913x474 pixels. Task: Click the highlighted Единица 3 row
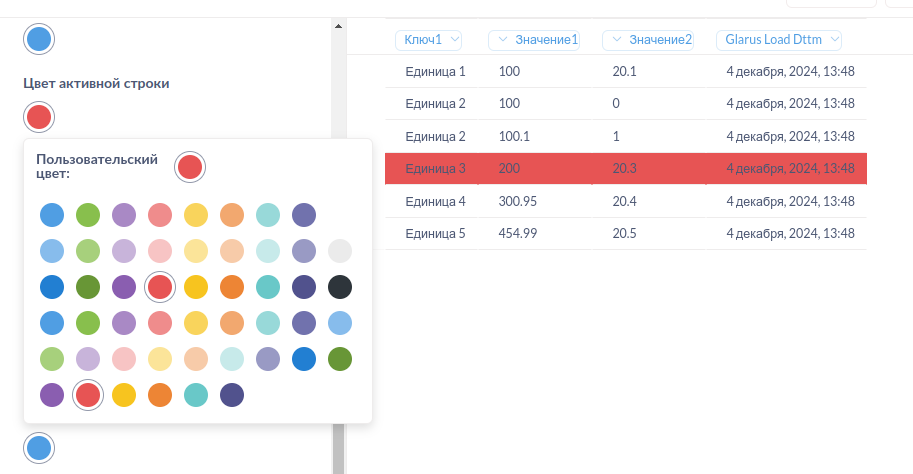click(625, 169)
